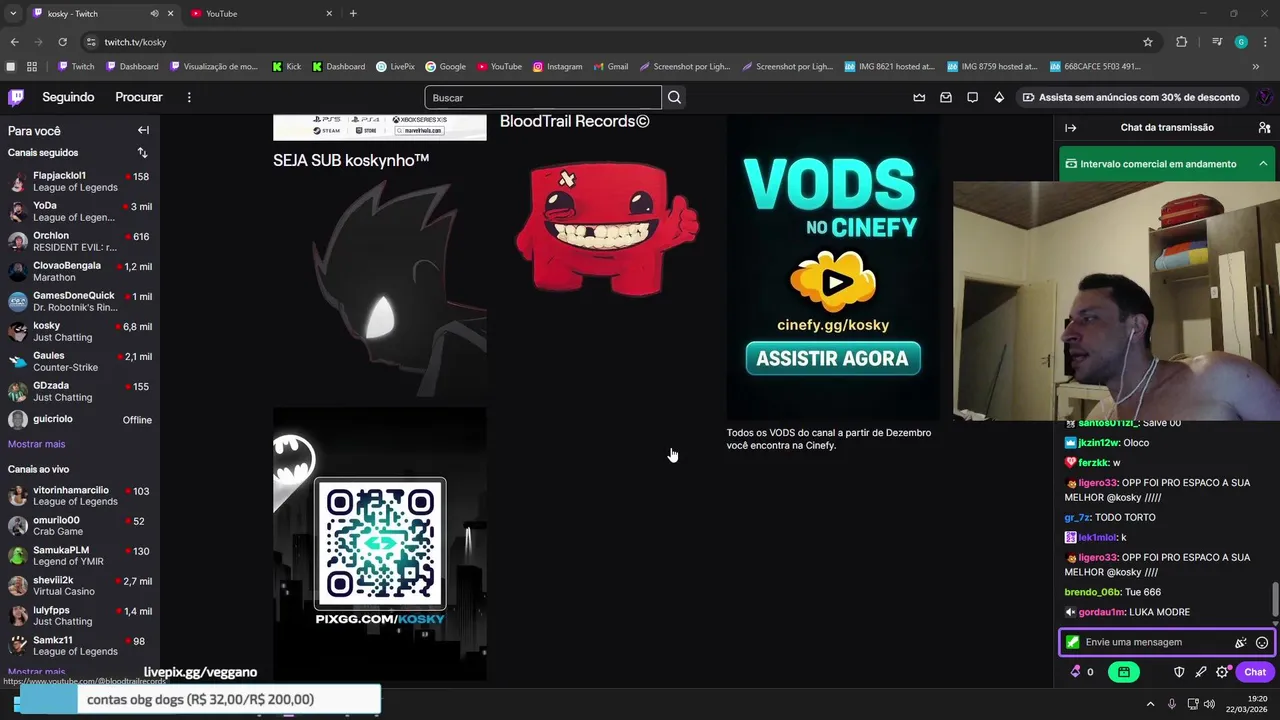Open the Procurar navigation item
Viewport: 1280px width, 720px height.
click(x=139, y=97)
